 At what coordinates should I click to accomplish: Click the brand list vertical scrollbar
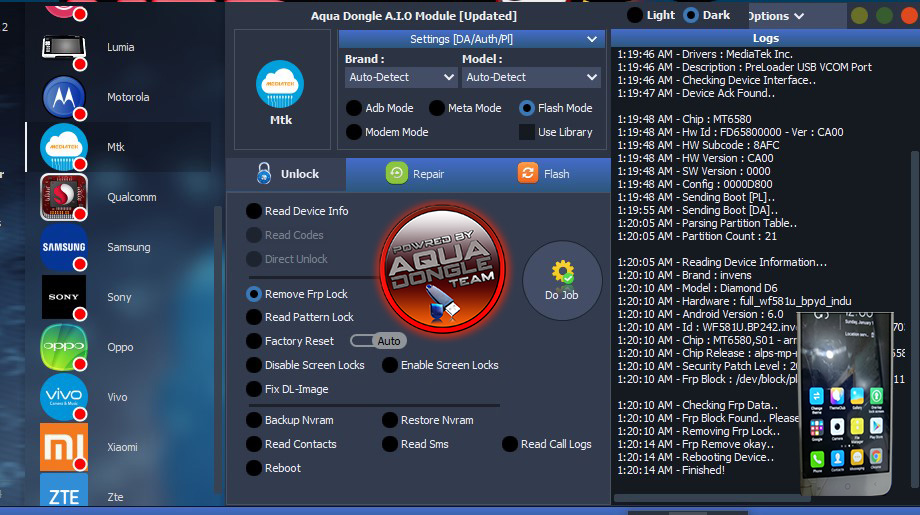218,348
